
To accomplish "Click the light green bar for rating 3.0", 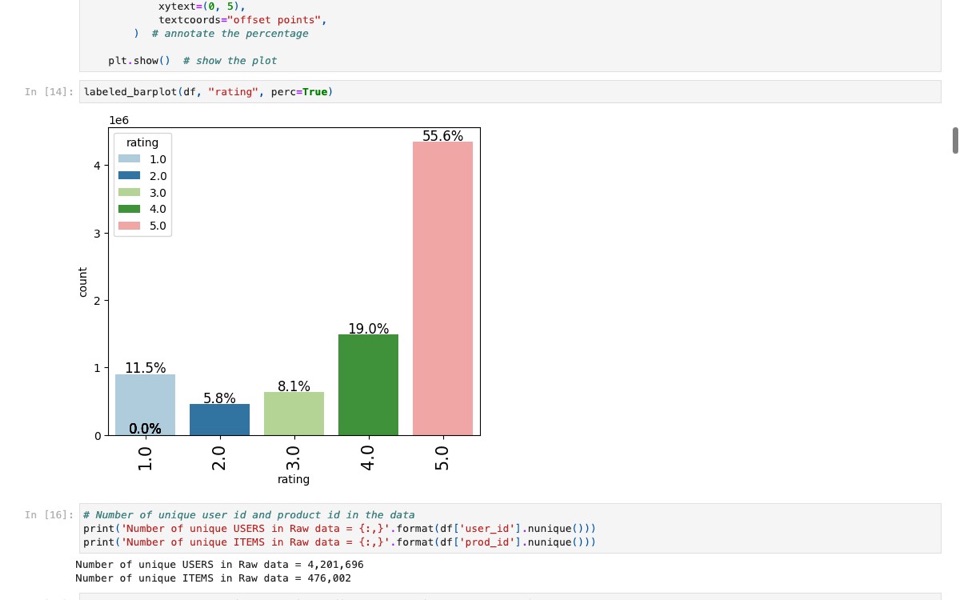I will [294, 414].
